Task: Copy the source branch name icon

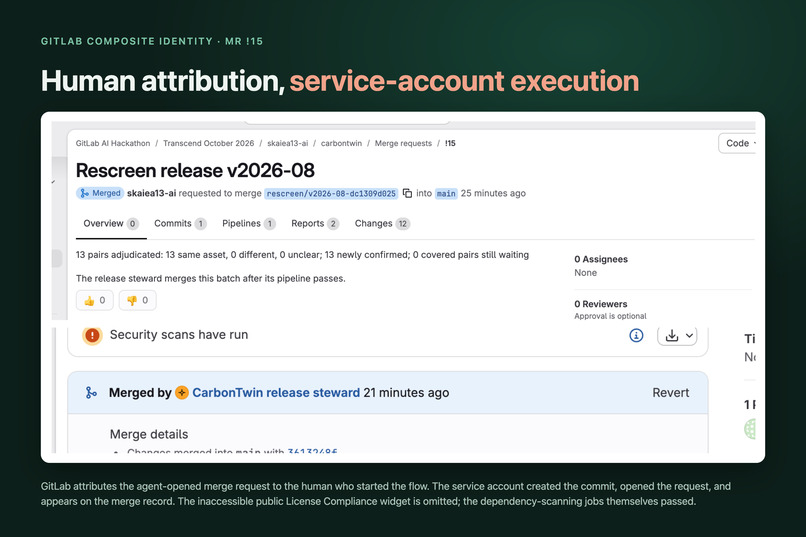Action: point(407,193)
